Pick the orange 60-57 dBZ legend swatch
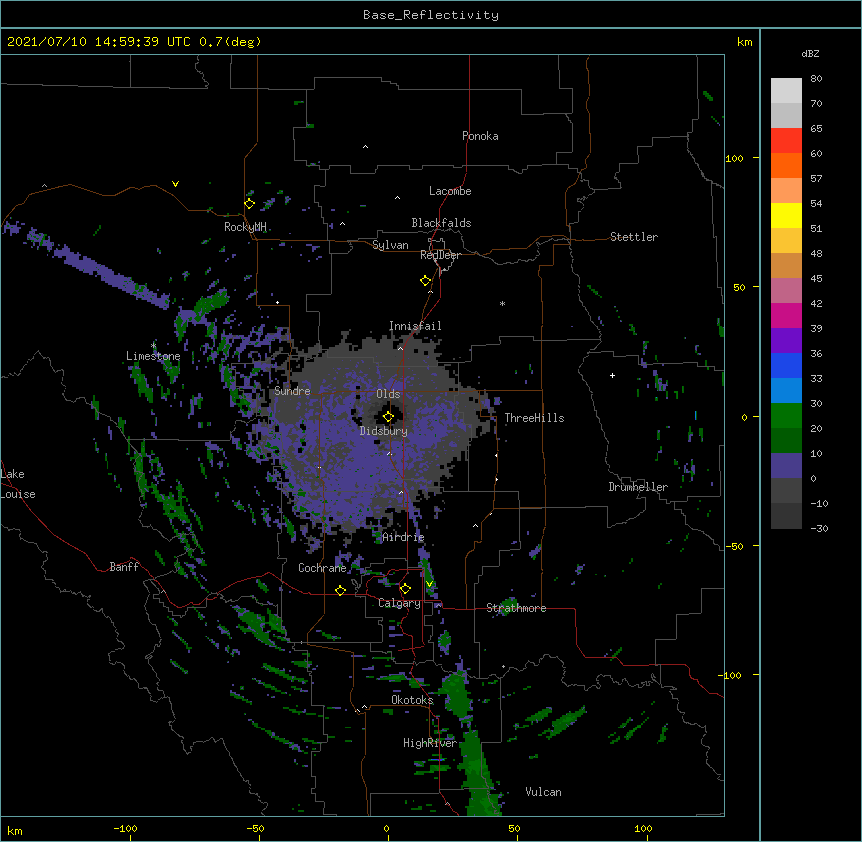The height and width of the screenshot is (842, 862). tap(786, 165)
